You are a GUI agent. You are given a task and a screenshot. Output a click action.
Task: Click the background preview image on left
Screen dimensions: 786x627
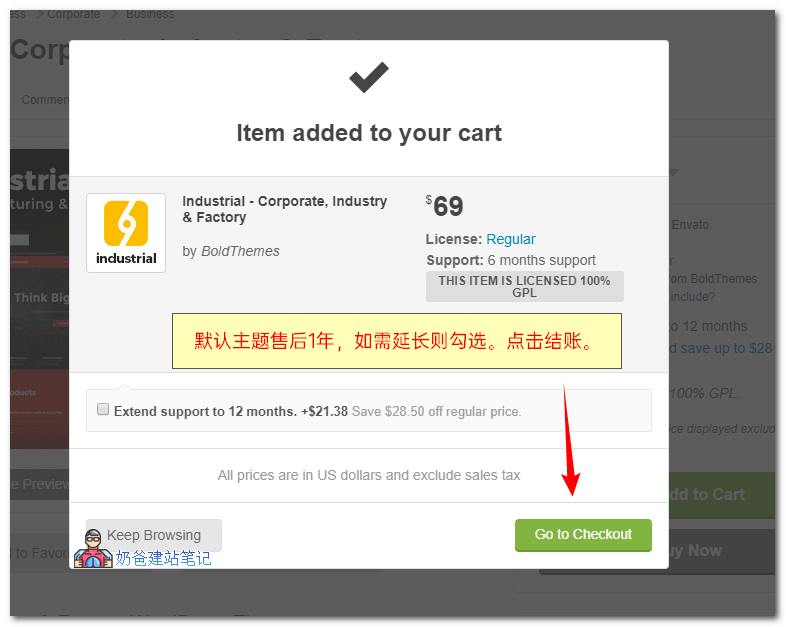pos(39,299)
